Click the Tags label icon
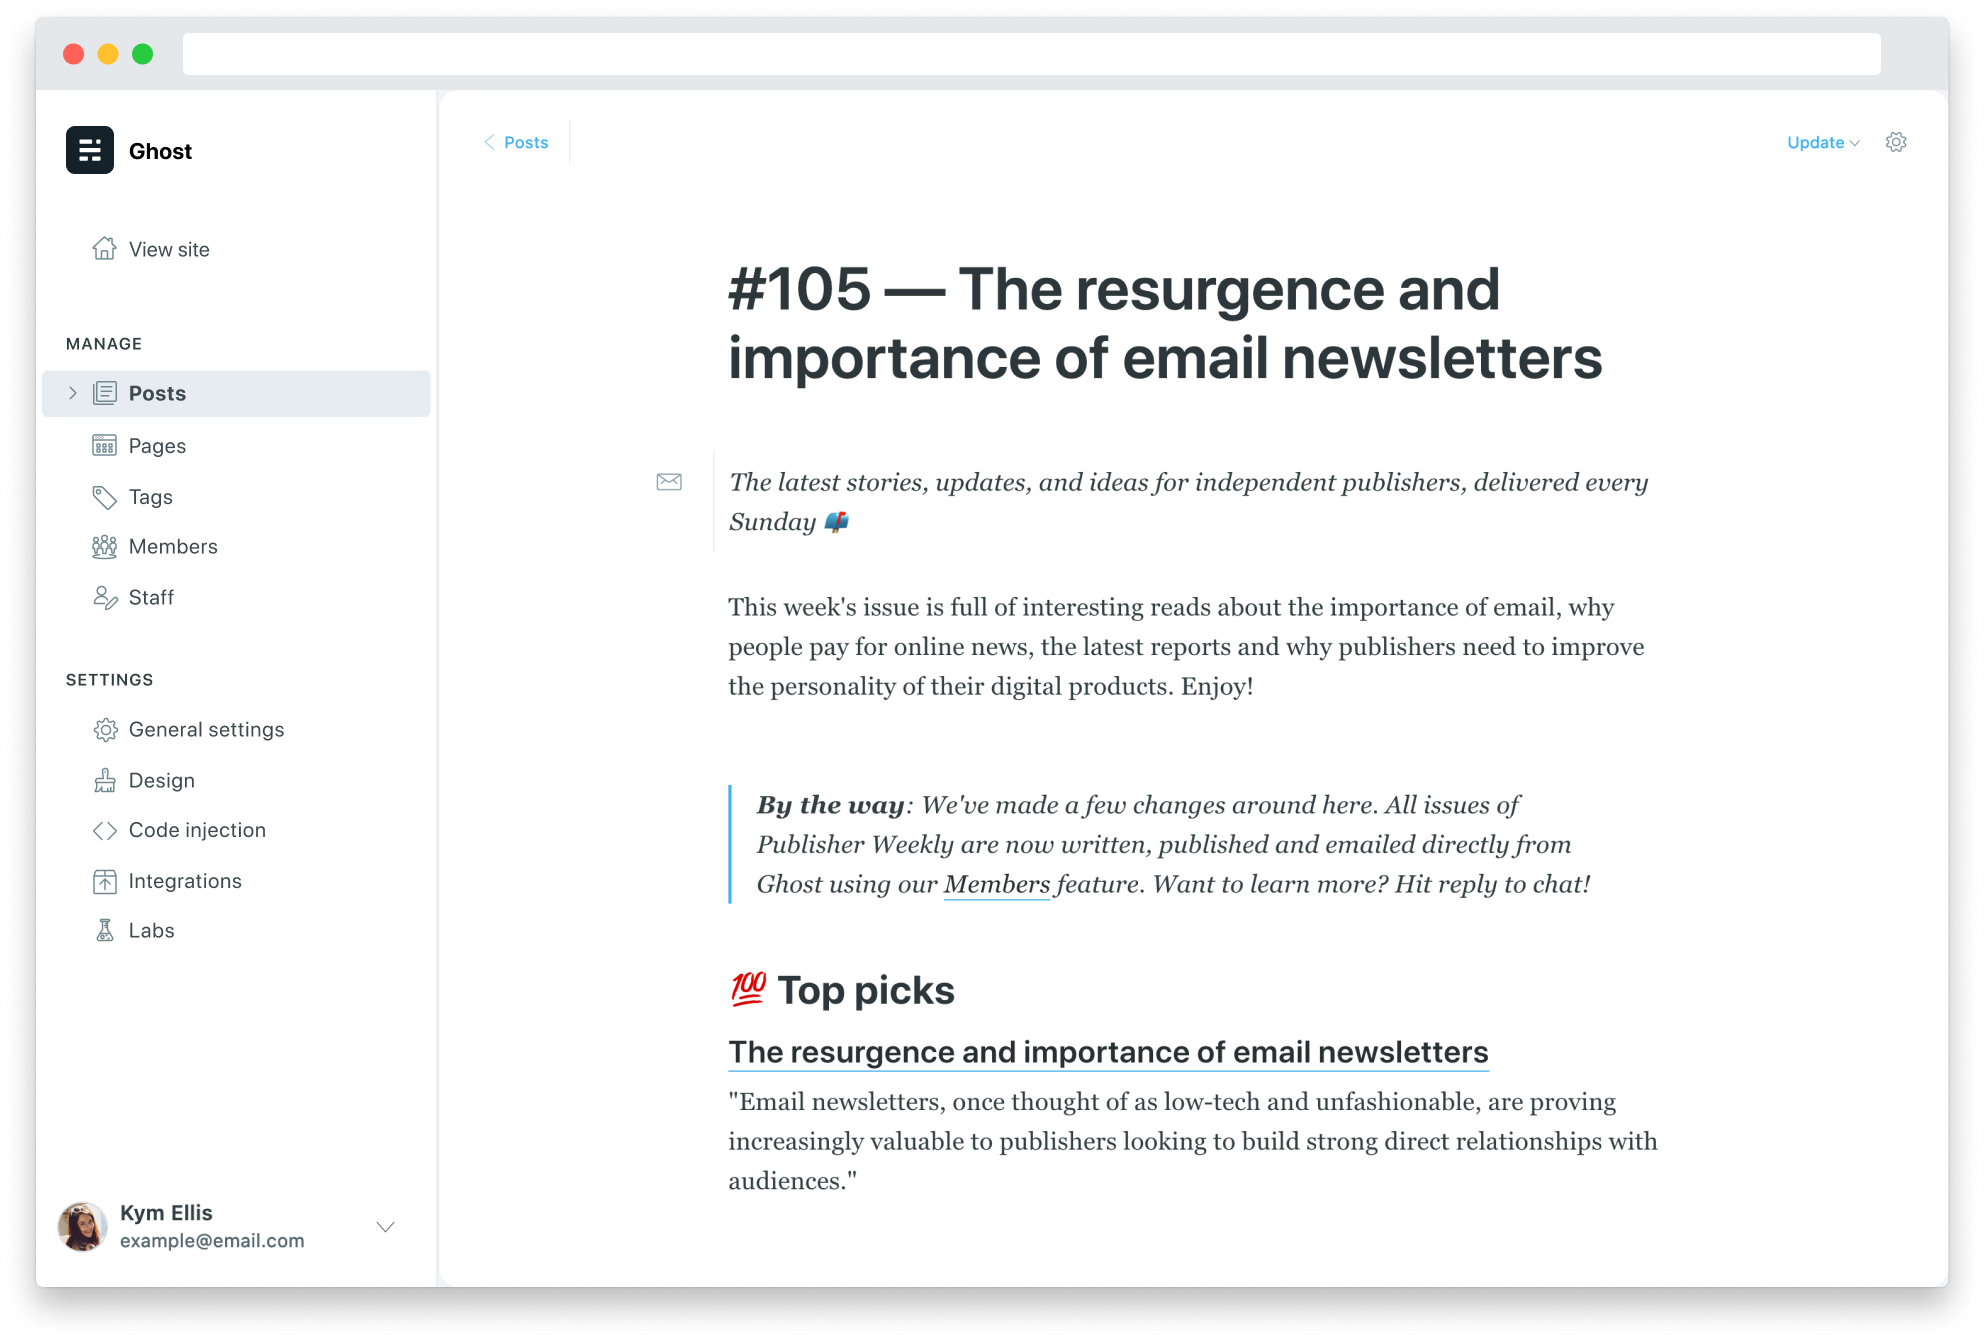 (104, 497)
